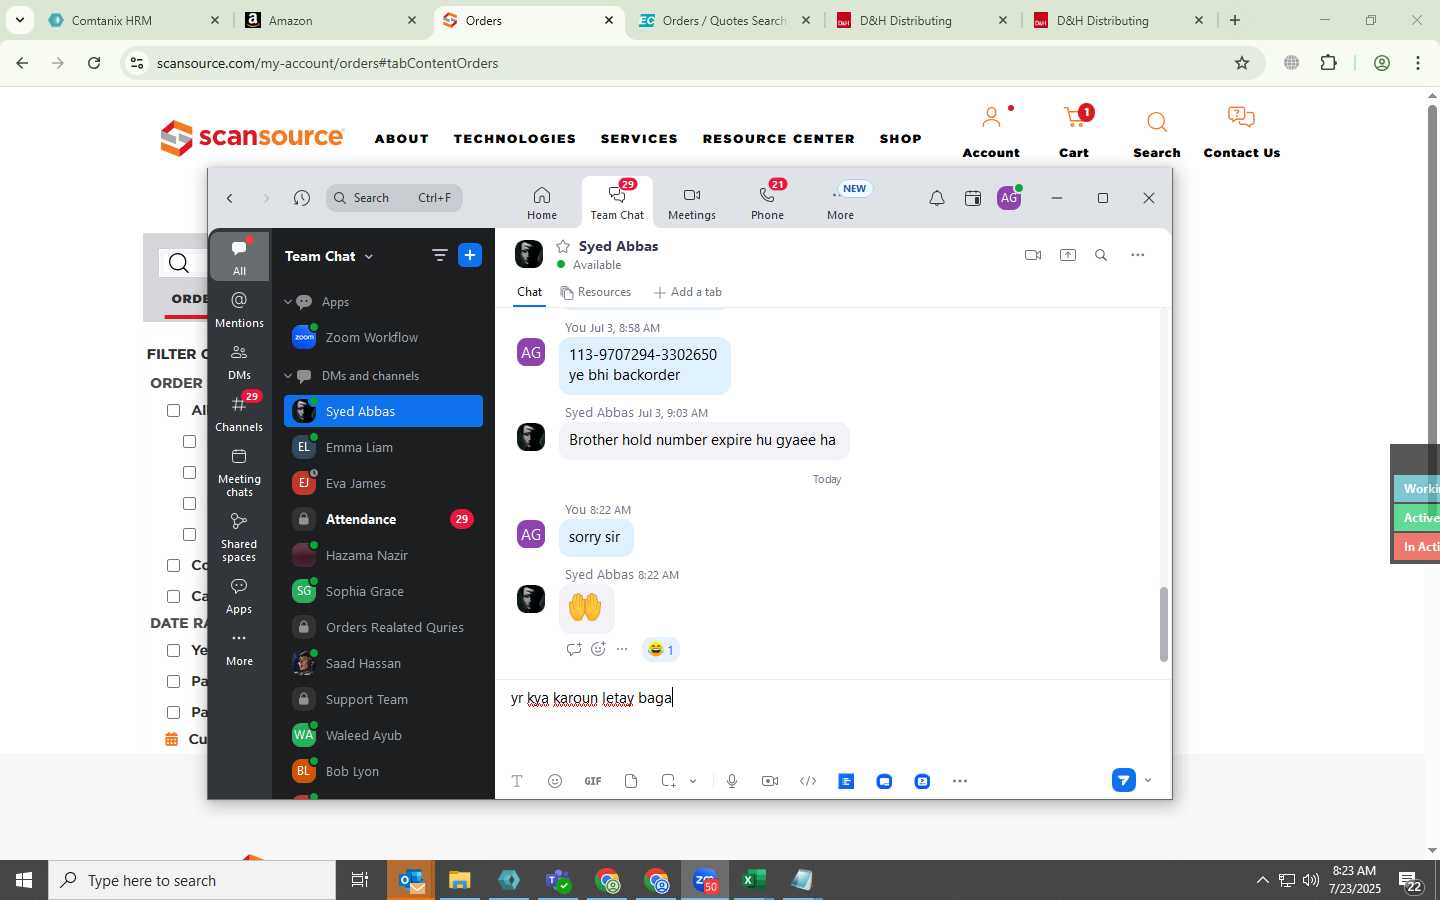Open the Phone tab in Zoom

click(x=767, y=202)
